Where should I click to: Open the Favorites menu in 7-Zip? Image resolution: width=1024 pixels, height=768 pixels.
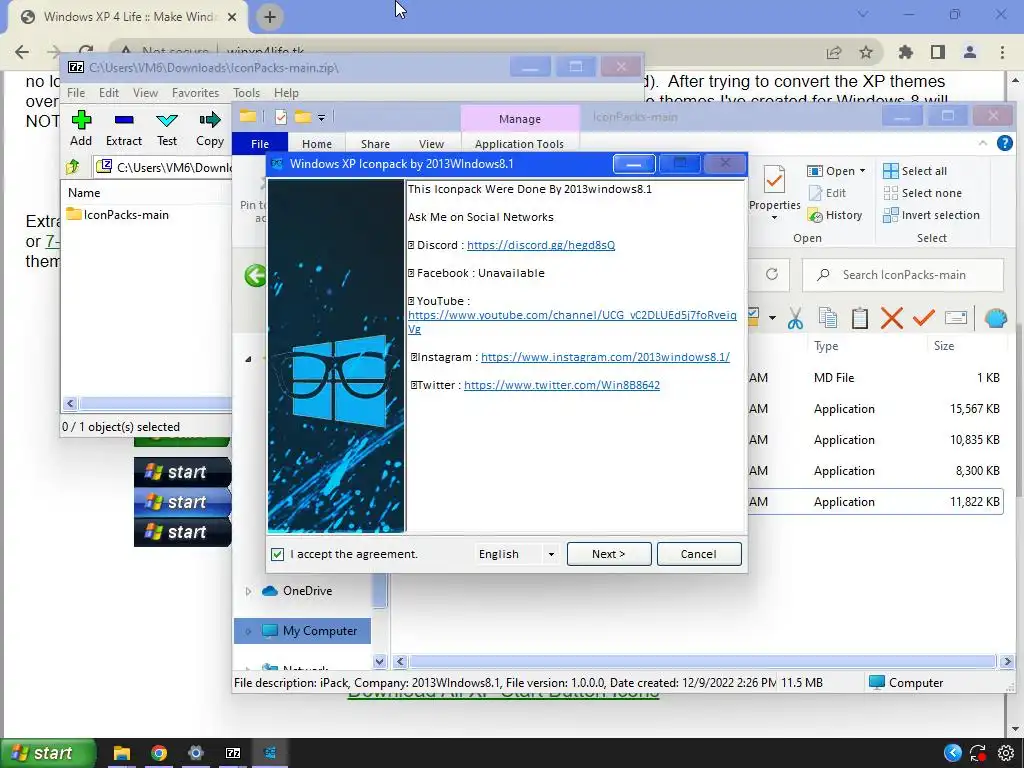click(x=195, y=93)
